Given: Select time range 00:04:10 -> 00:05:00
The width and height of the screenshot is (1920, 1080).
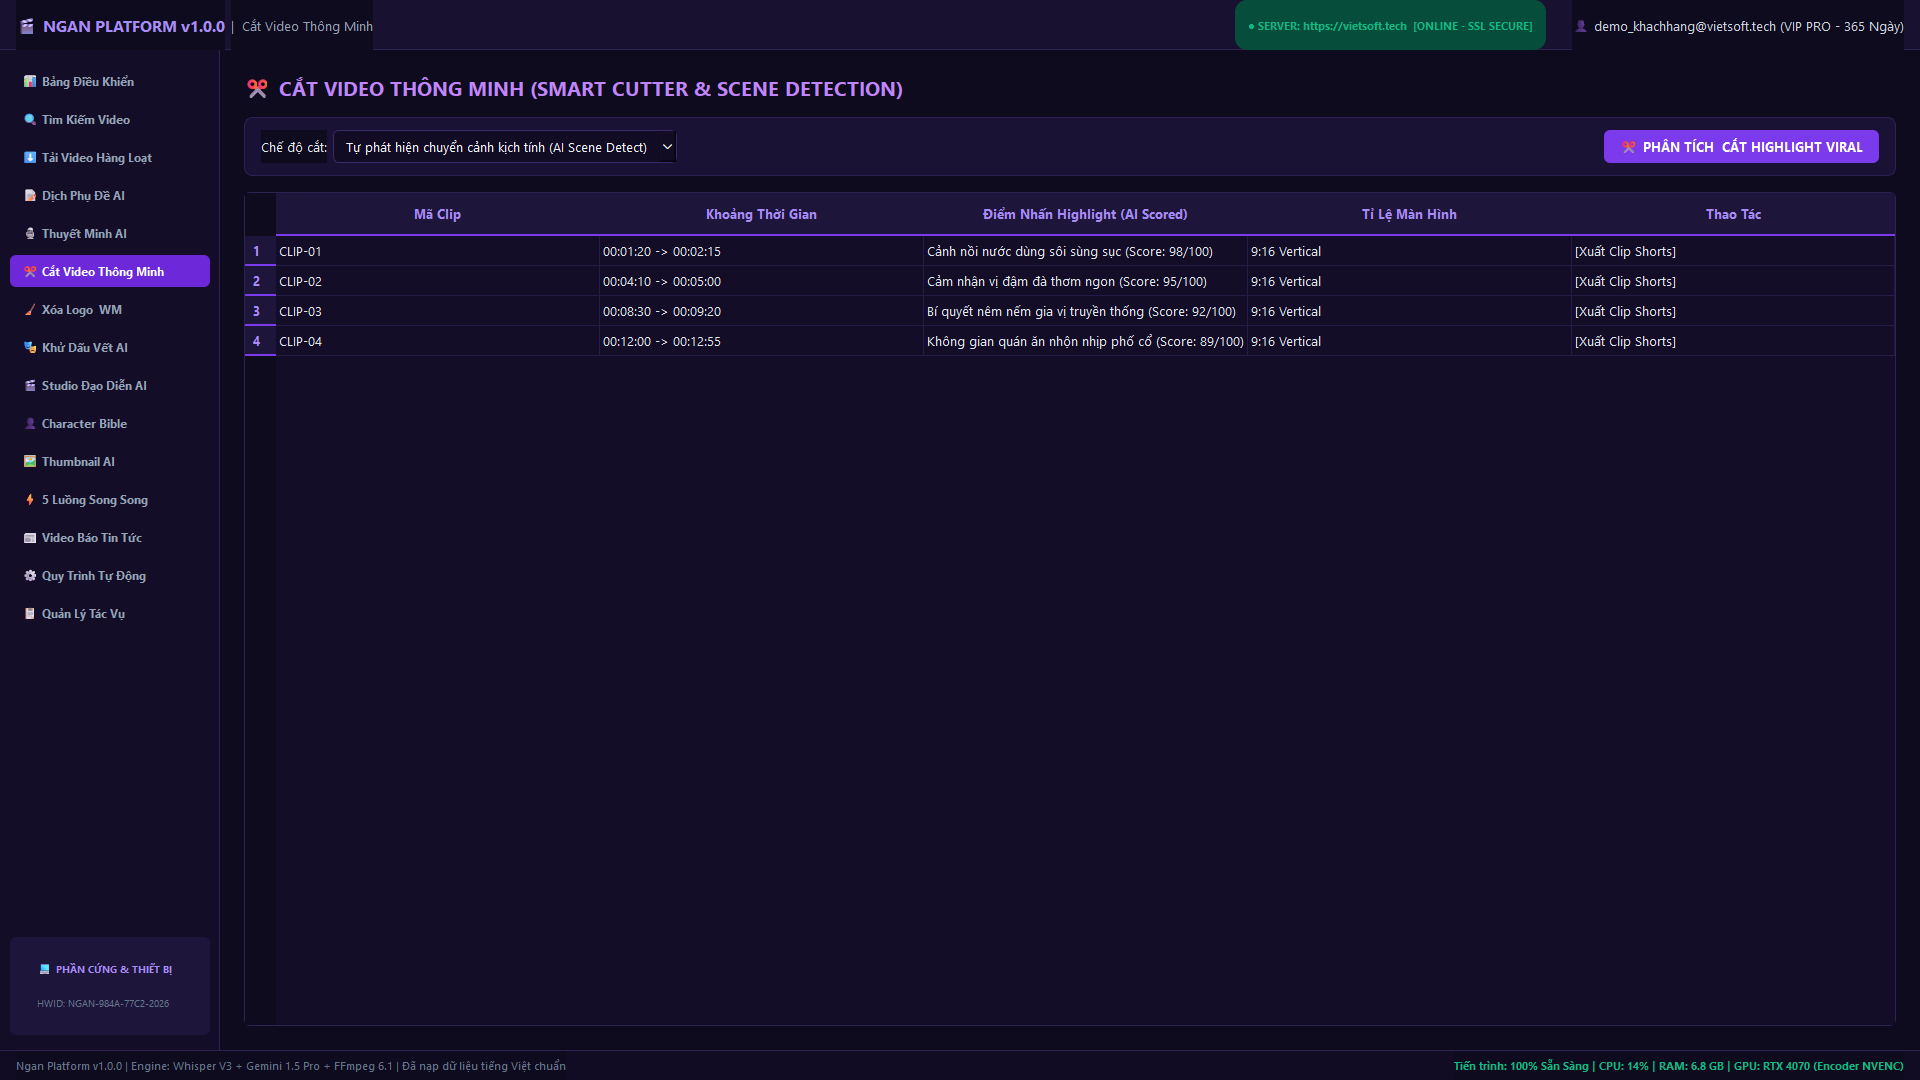Looking at the screenshot, I should (x=761, y=281).
